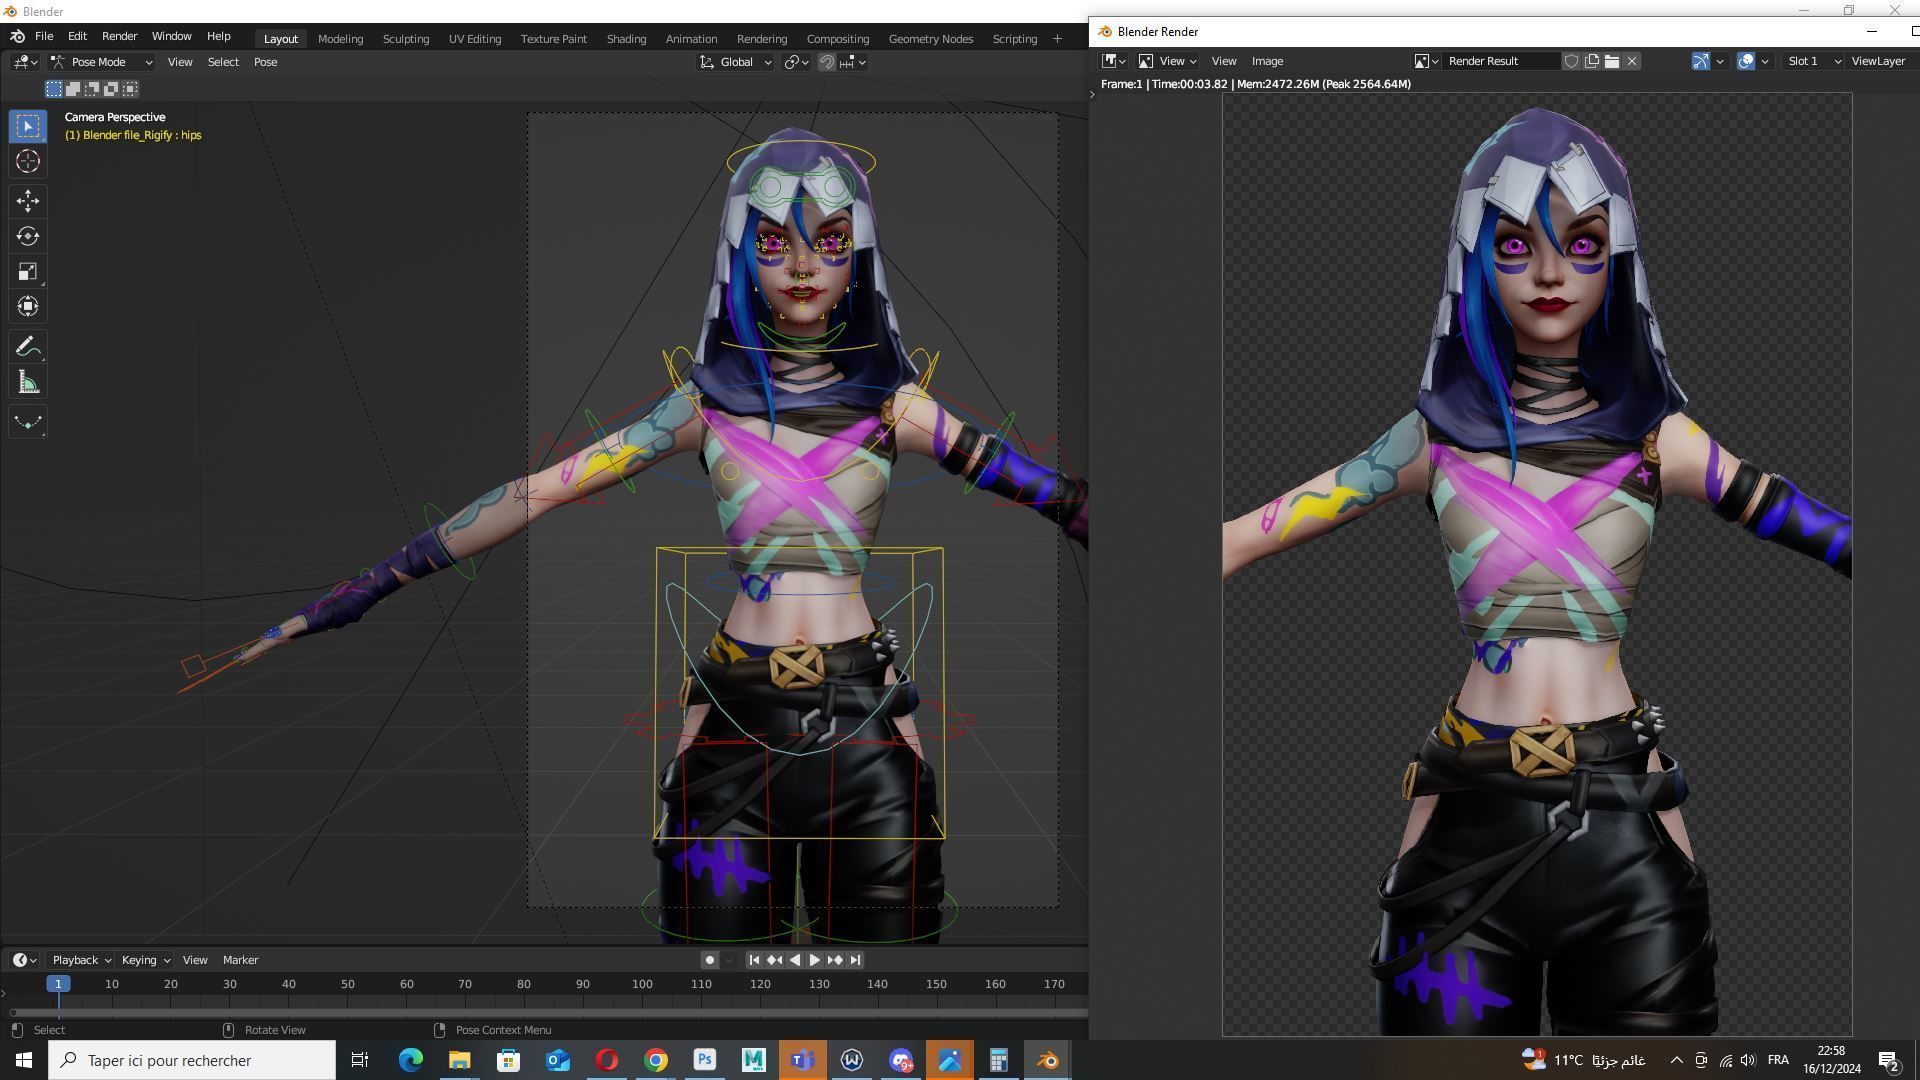Switch to the Geometry Nodes workspace tab
1920x1080 pixels.
pos(930,38)
